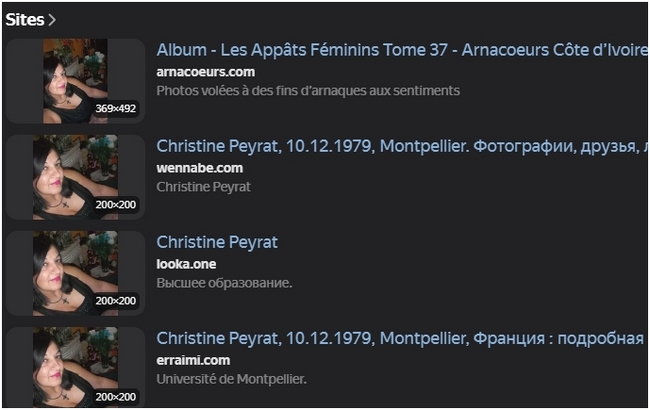
Task: Click the wennabe.com domain name
Action: pos(199,168)
